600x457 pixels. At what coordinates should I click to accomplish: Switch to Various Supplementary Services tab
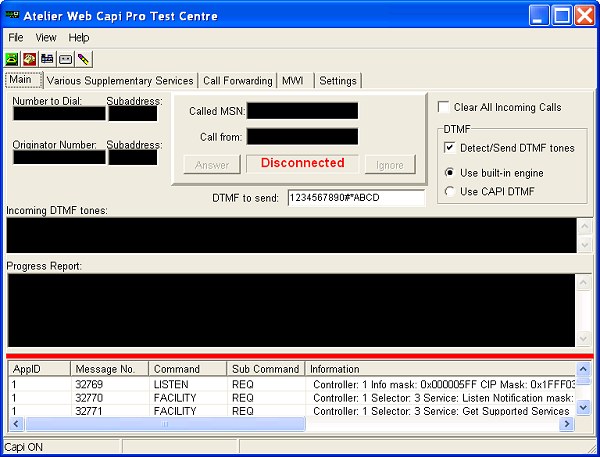(120, 81)
